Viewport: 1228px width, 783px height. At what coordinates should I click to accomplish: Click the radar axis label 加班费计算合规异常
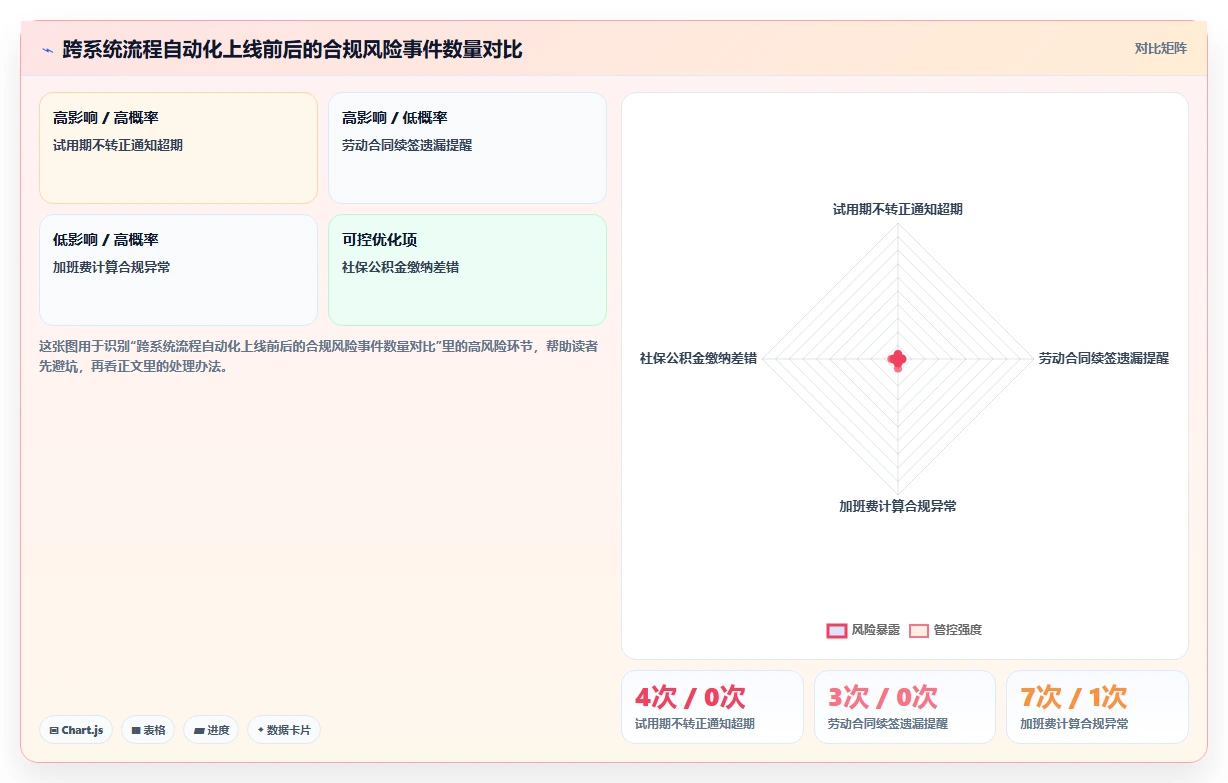coord(898,506)
